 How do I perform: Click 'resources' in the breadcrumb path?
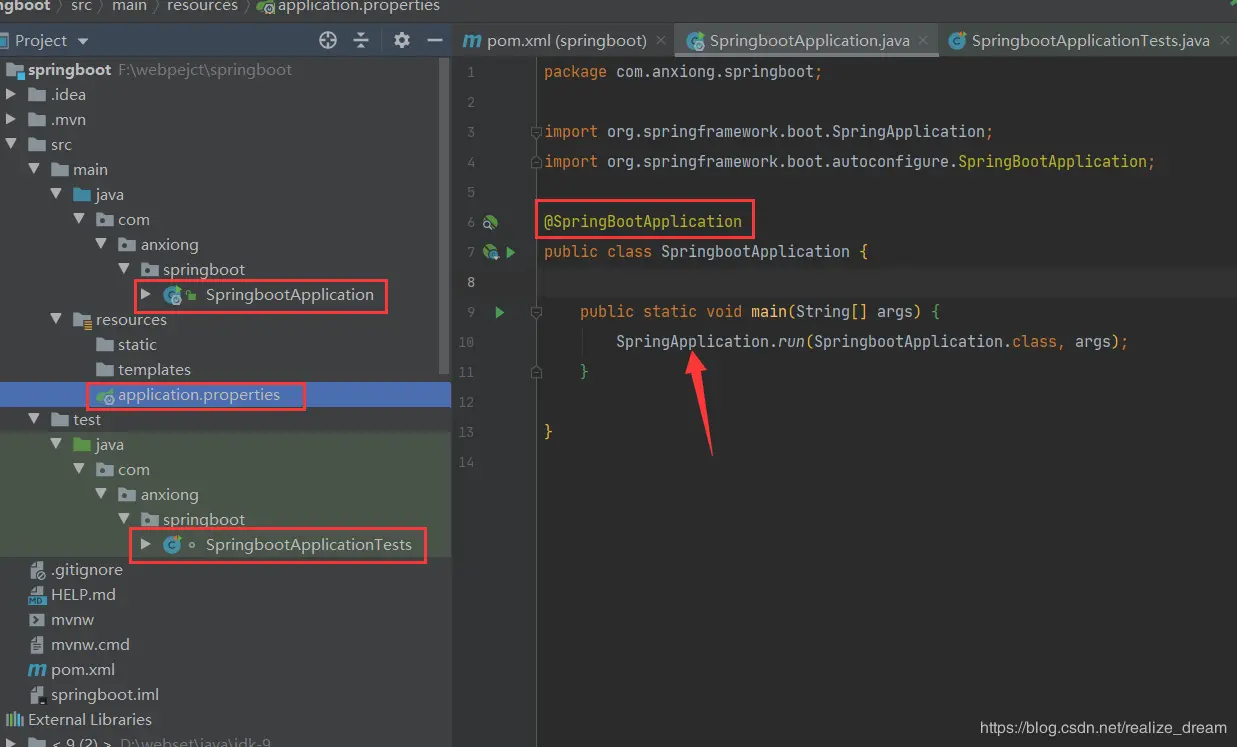pyautogui.click(x=204, y=6)
